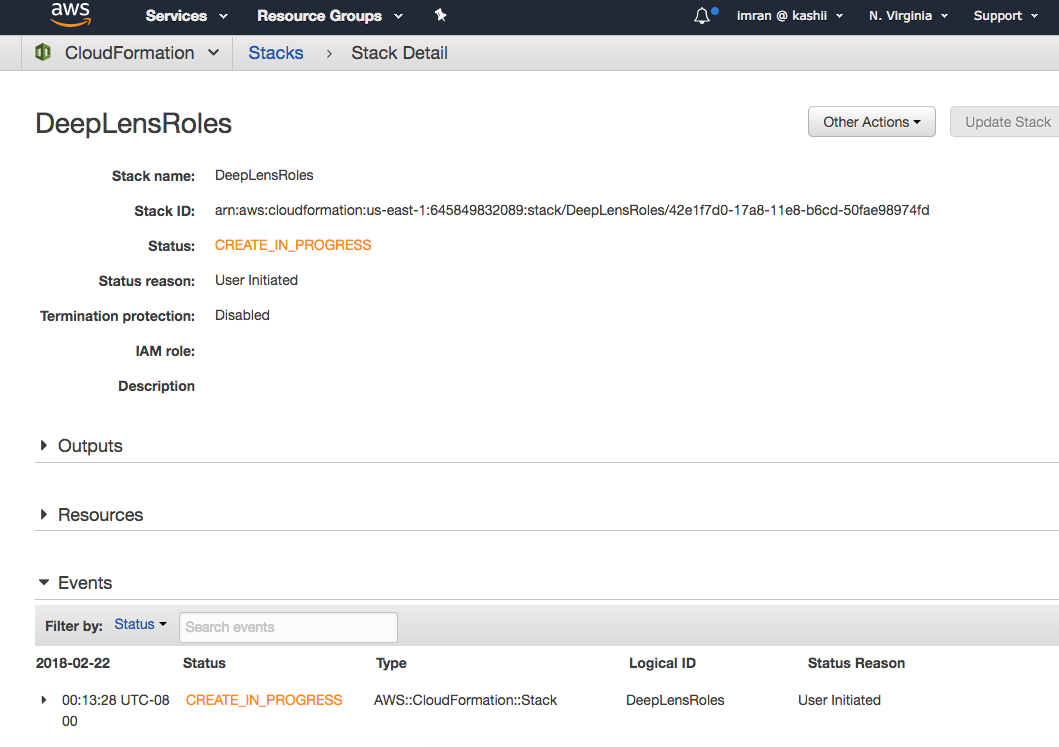Open the Resource Groups menu
The height and width of the screenshot is (747, 1059).
click(x=330, y=16)
